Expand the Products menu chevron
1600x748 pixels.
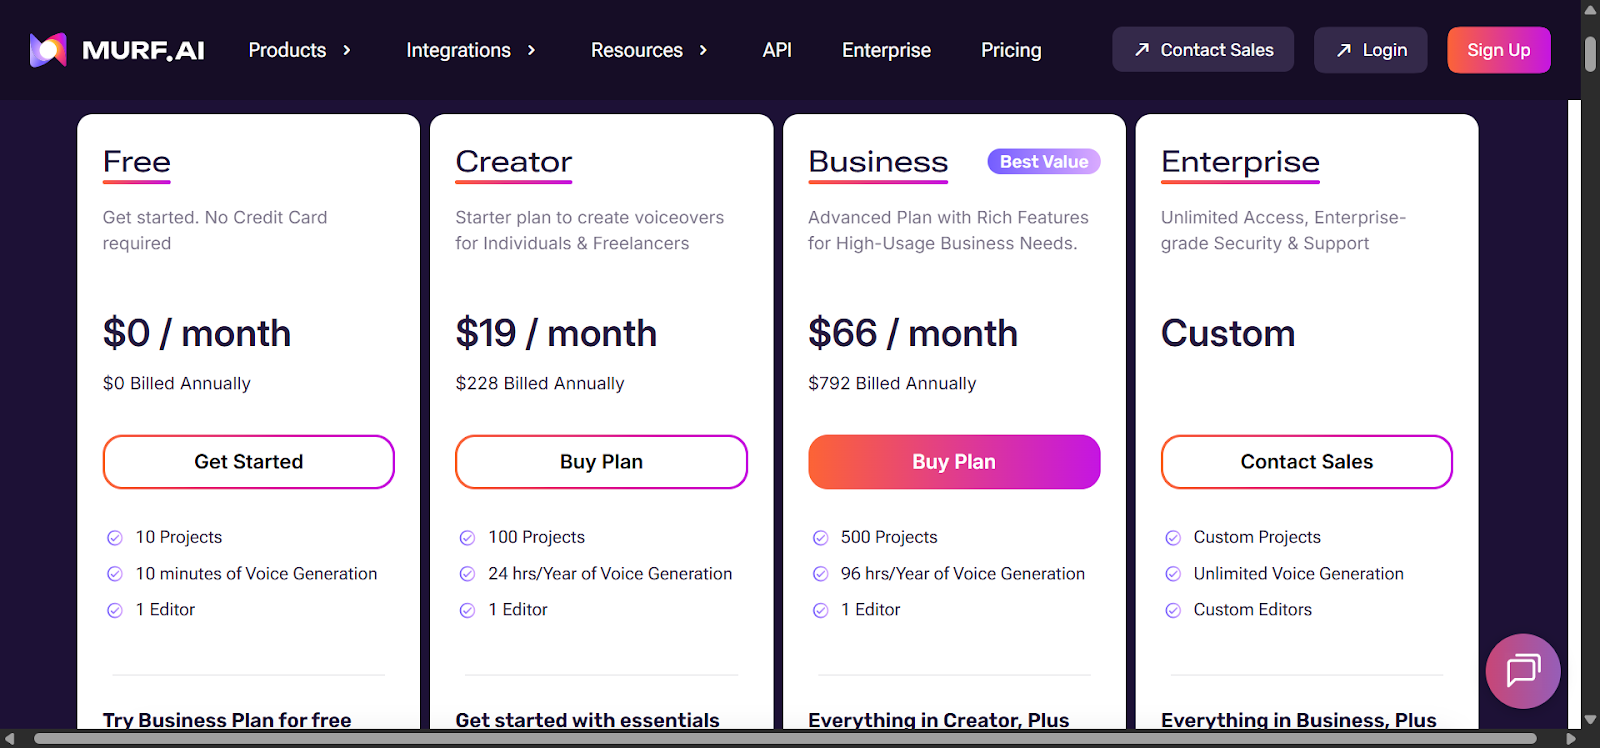[347, 50]
